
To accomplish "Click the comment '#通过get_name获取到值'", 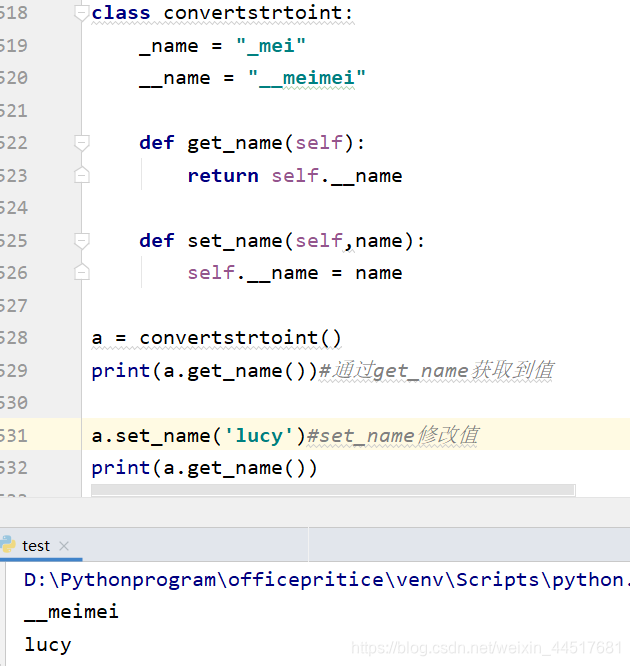I will click(436, 370).
